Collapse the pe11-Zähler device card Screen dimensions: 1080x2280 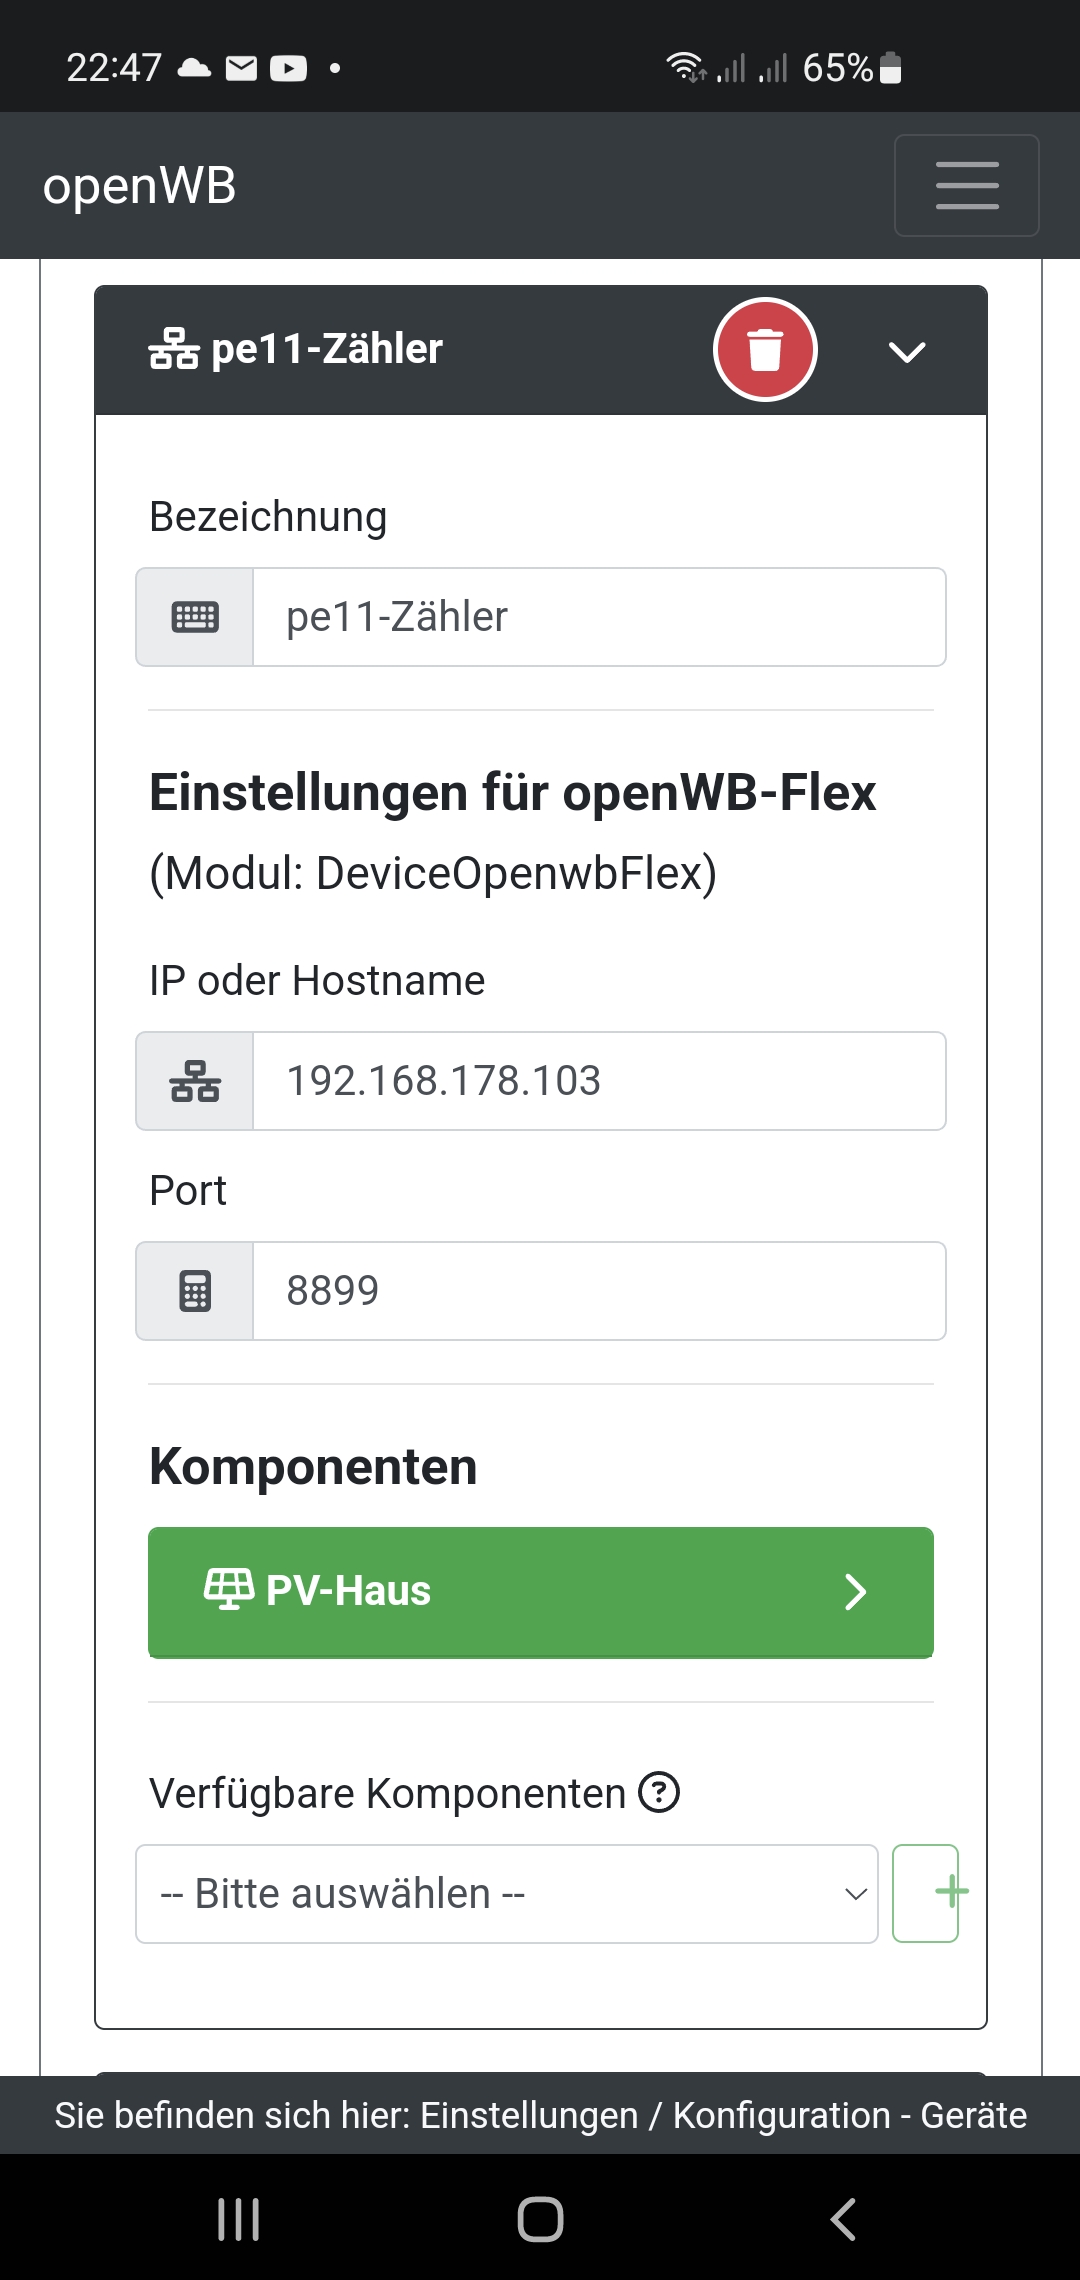point(907,351)
